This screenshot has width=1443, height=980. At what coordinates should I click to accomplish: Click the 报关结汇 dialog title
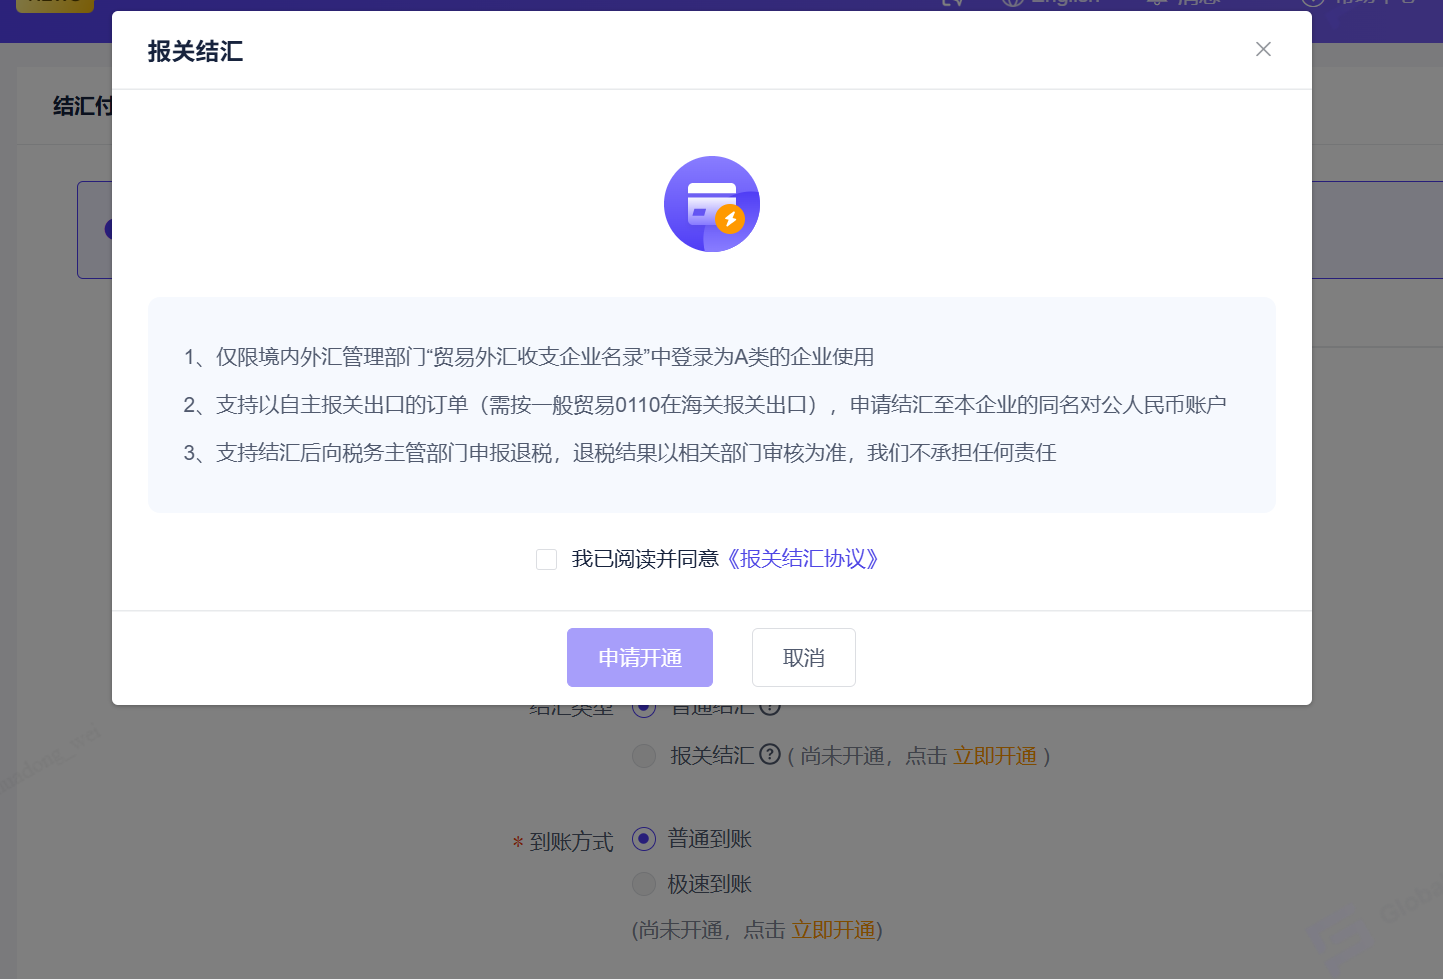click(x=196, y=51)
